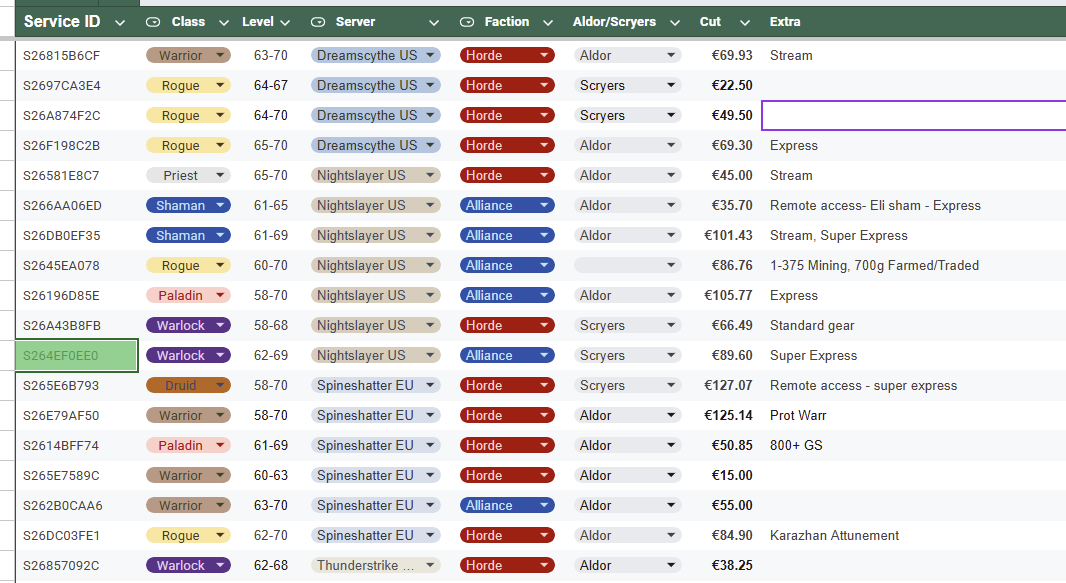
Task: Select the level cell 60-63
Action: [271, 475]
